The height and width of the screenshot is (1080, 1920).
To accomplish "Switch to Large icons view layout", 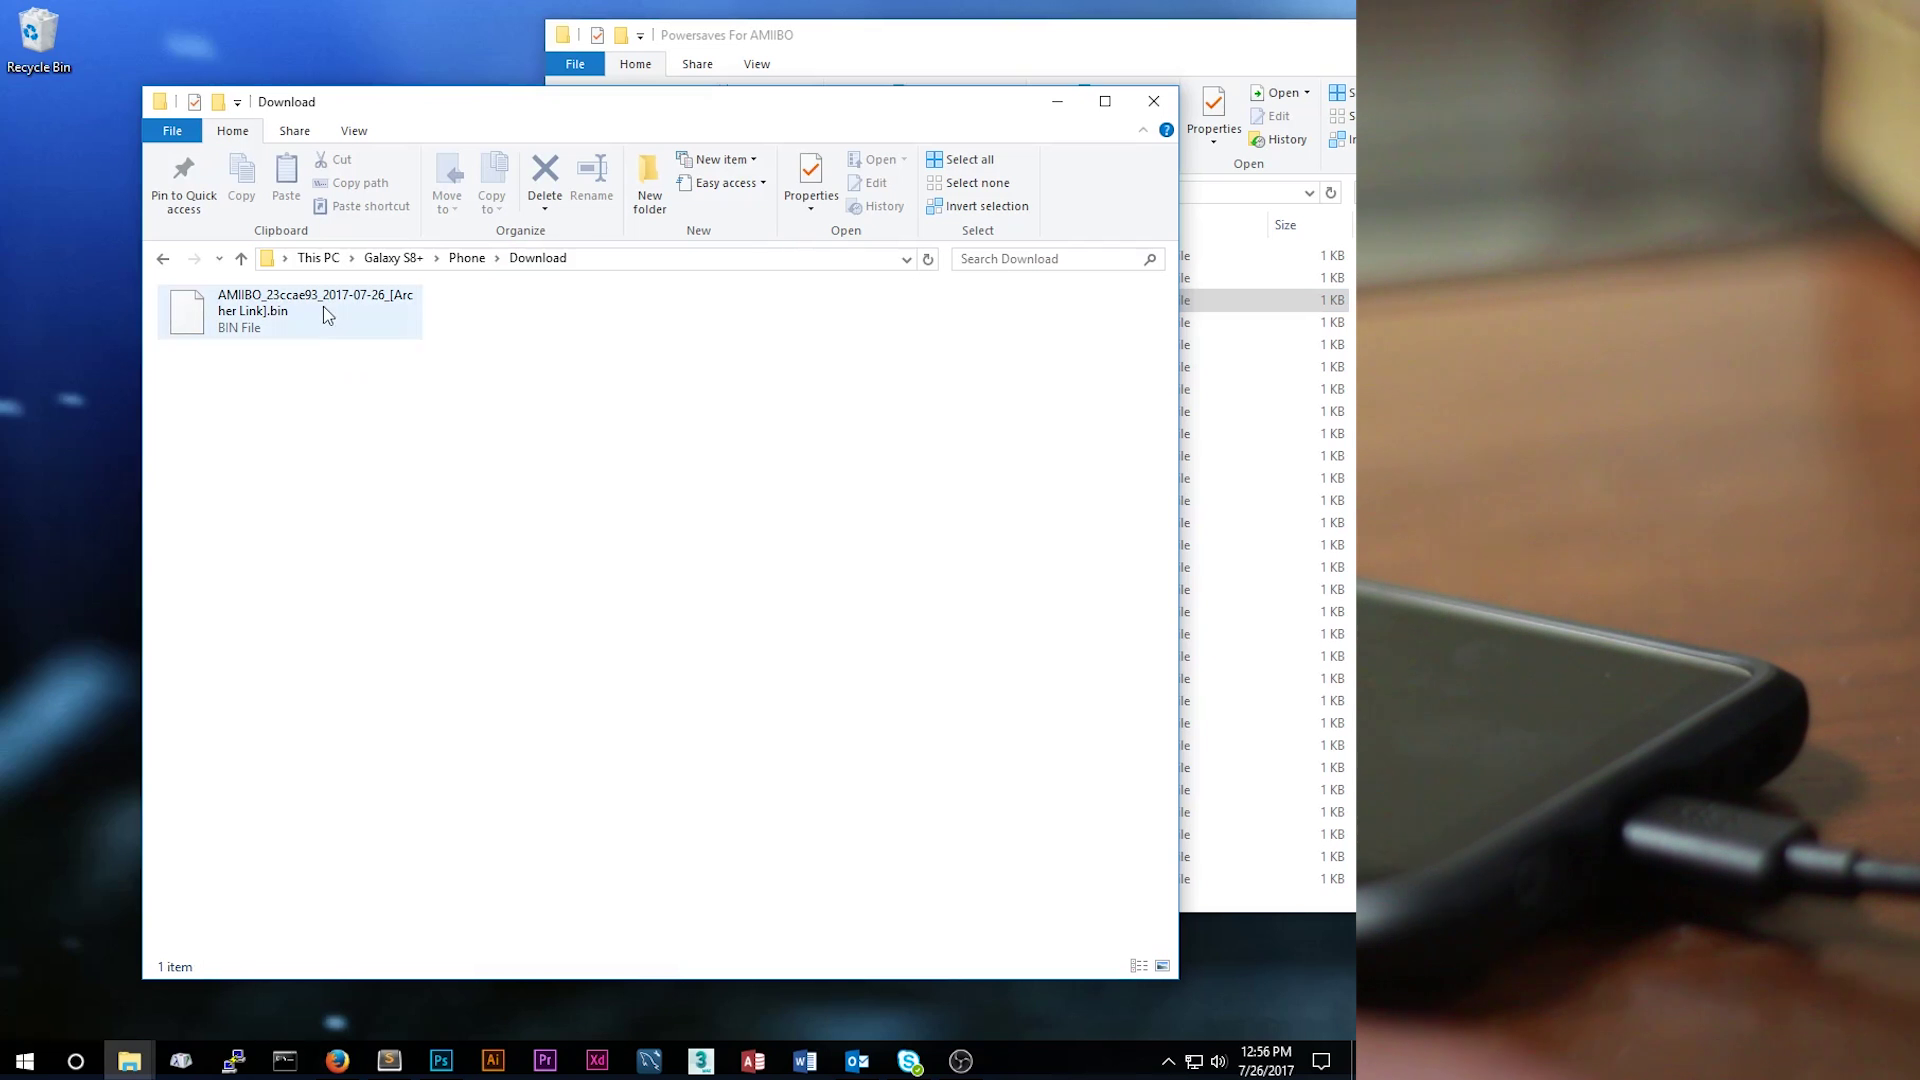I will tap(1162, 966).
